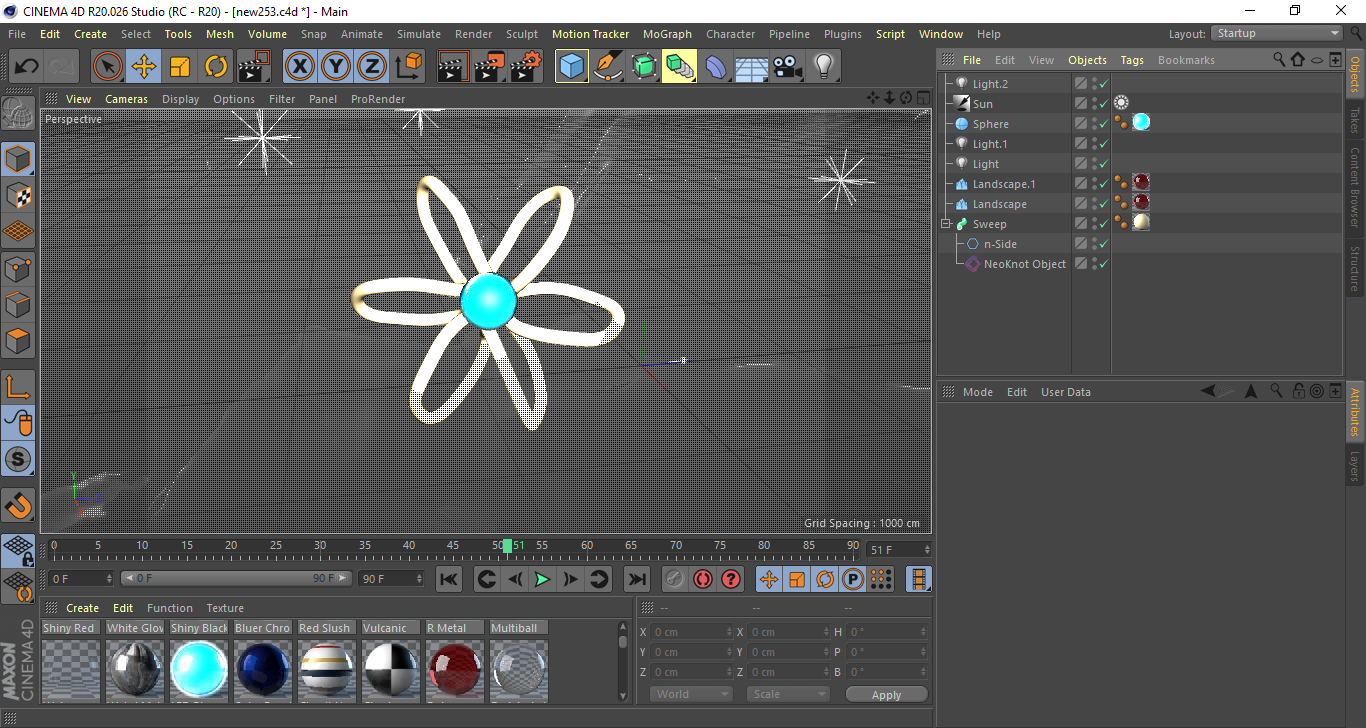1366x728 pixels.
Task: Click the 90 F end frame stepper
Action: [x=418, y=579]
